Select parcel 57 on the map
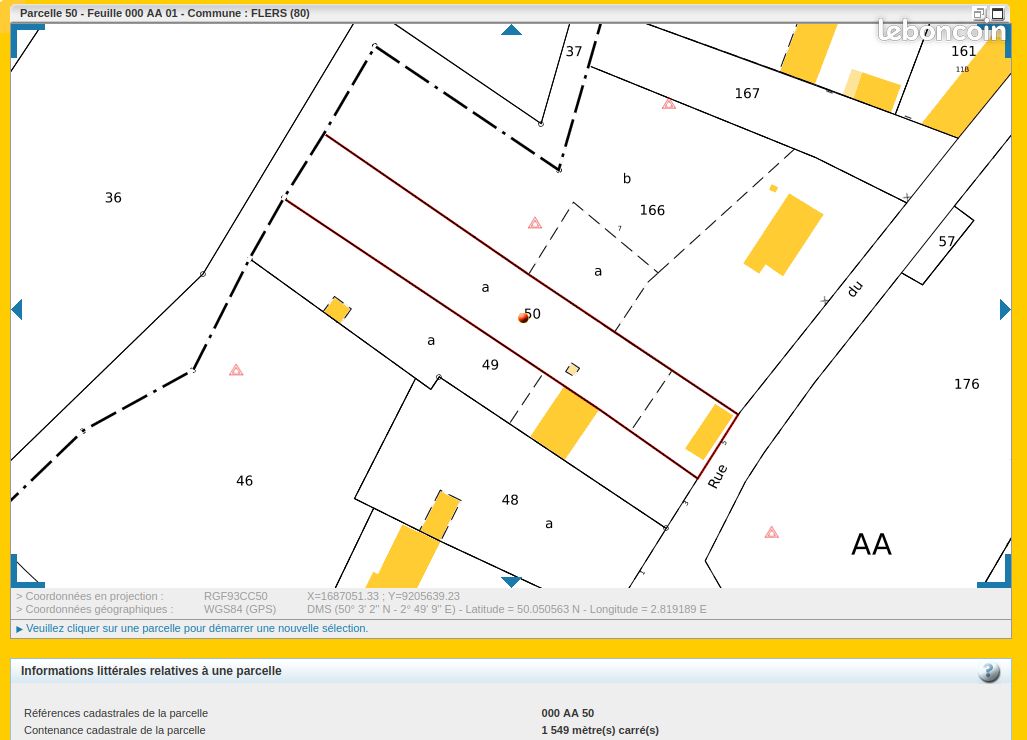 coord(946,241)
